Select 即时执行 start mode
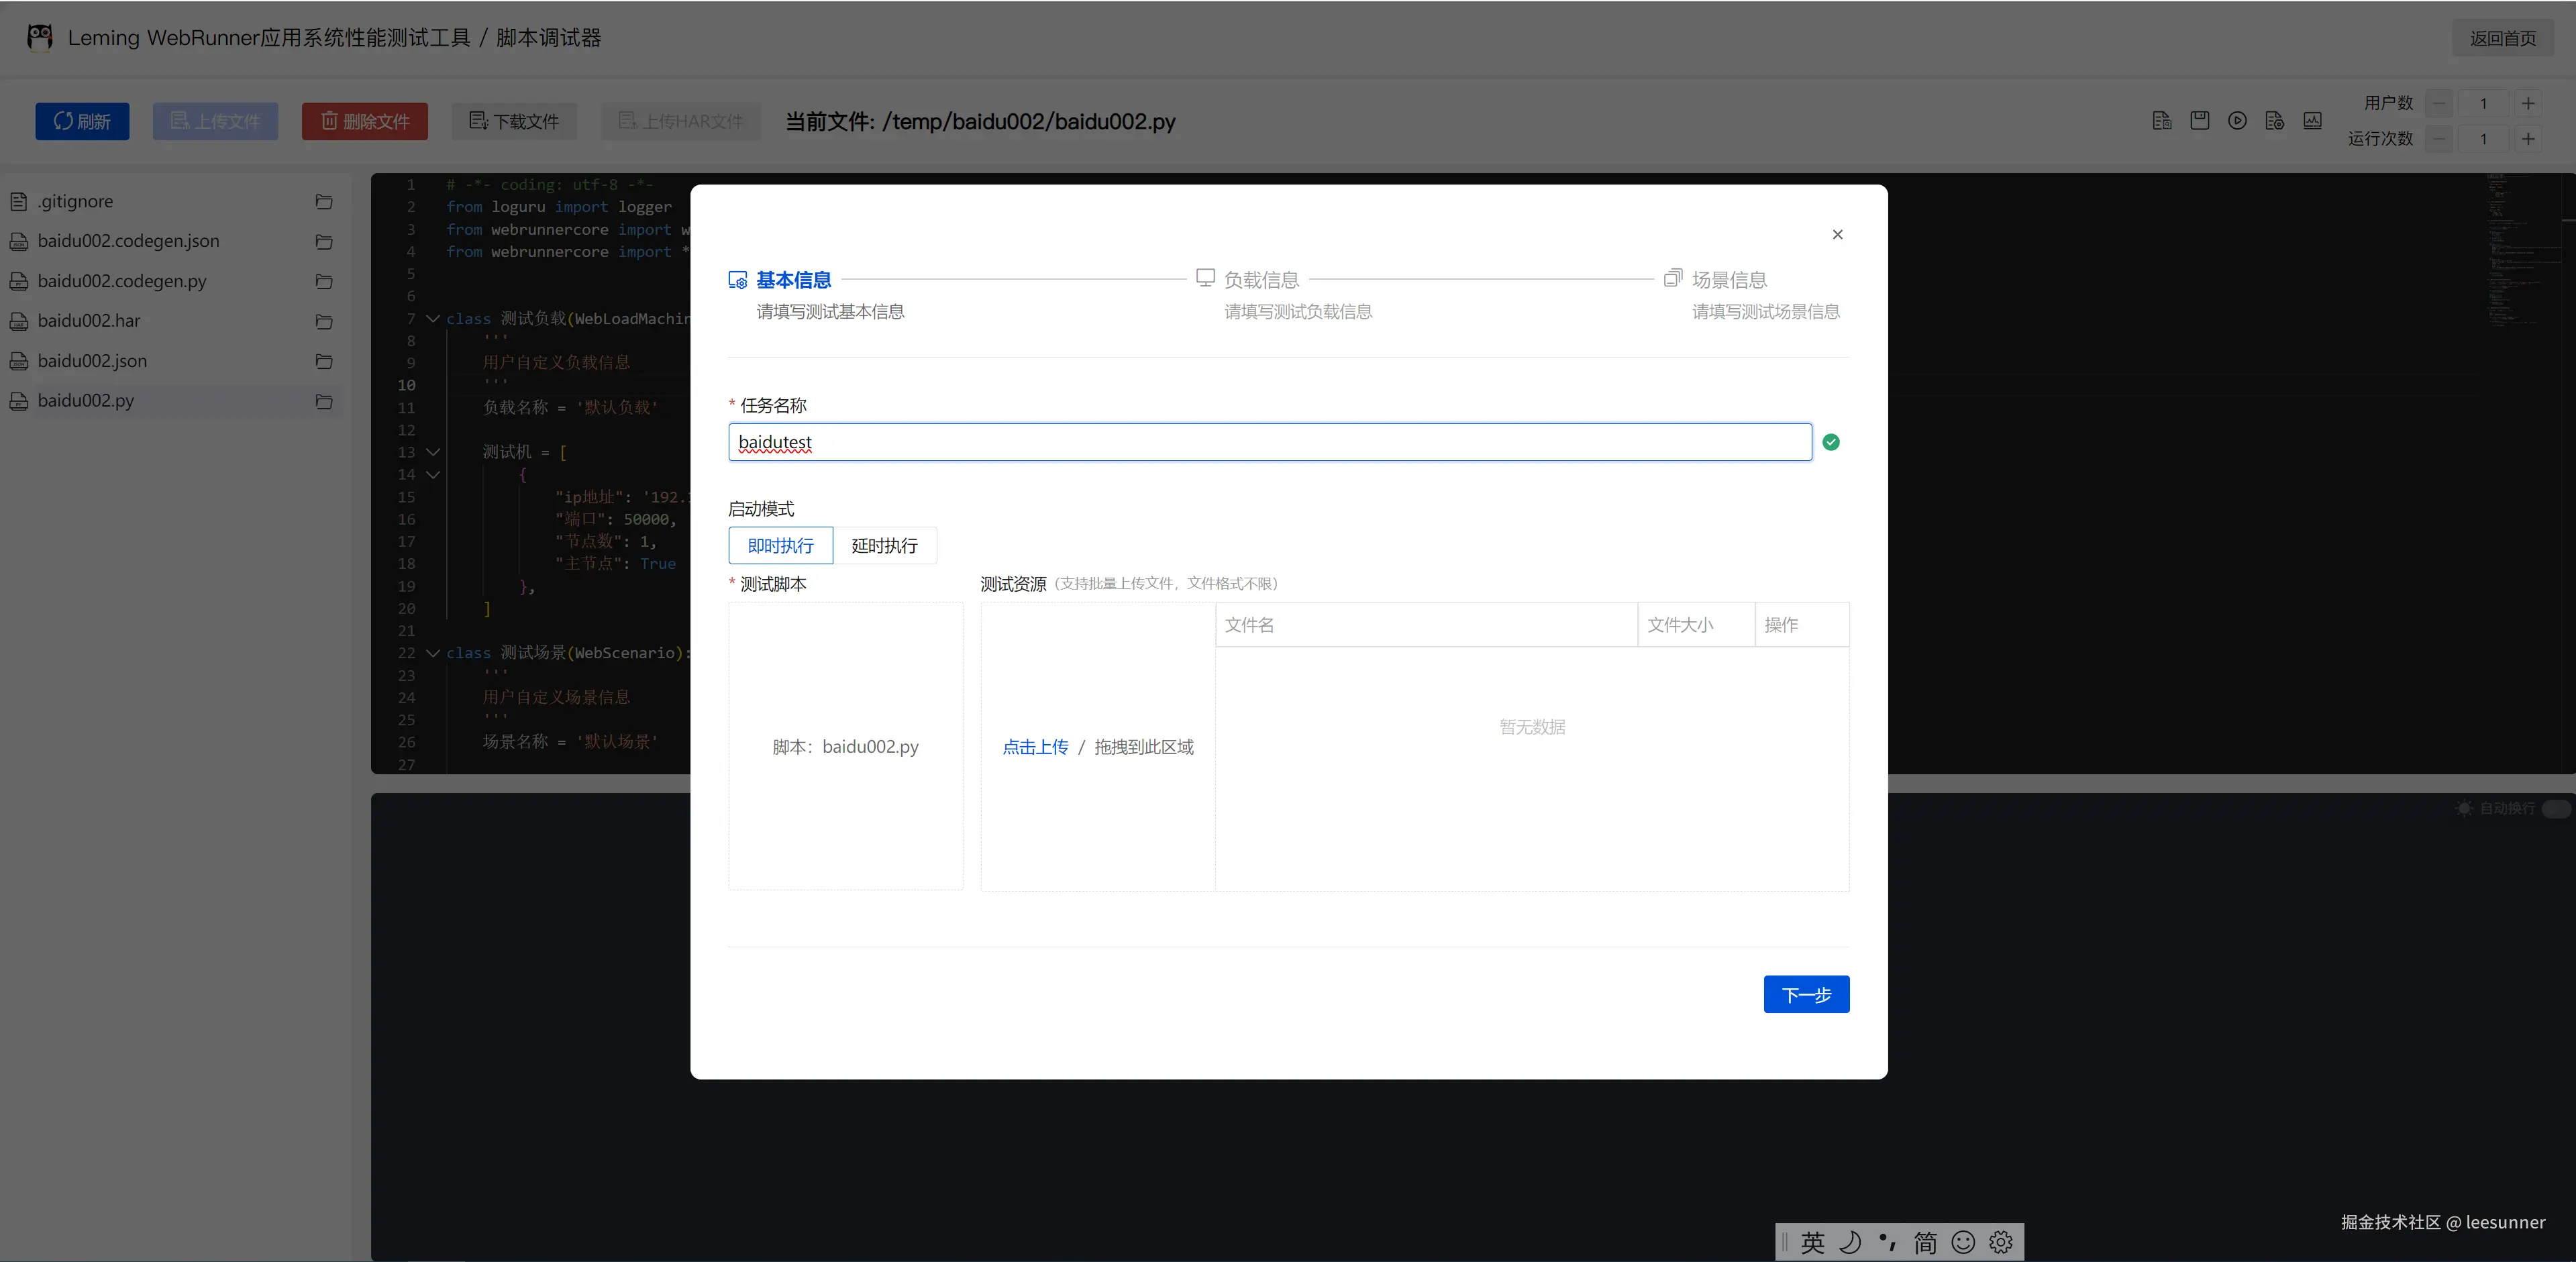 (x=780, y=546)
